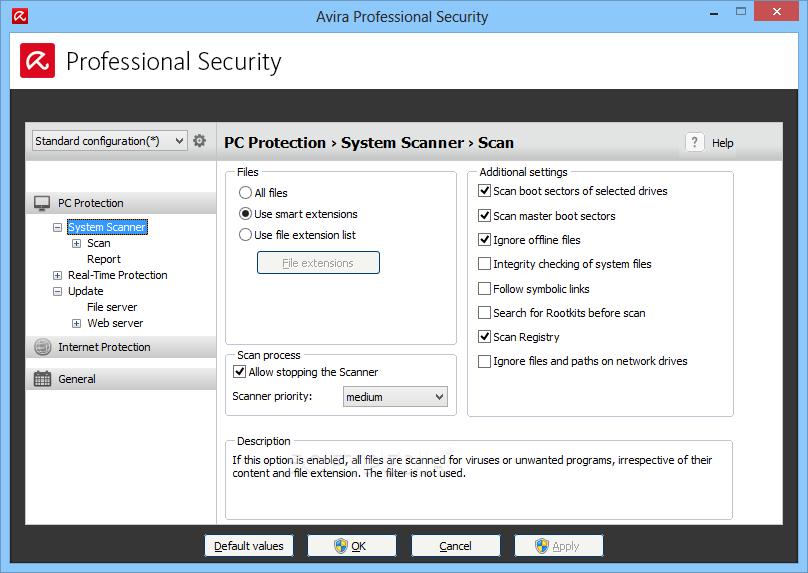This screenshot has width=808, height=573.
Task: Disable Allow stopping the Scanner
Action: coord(240,372)
